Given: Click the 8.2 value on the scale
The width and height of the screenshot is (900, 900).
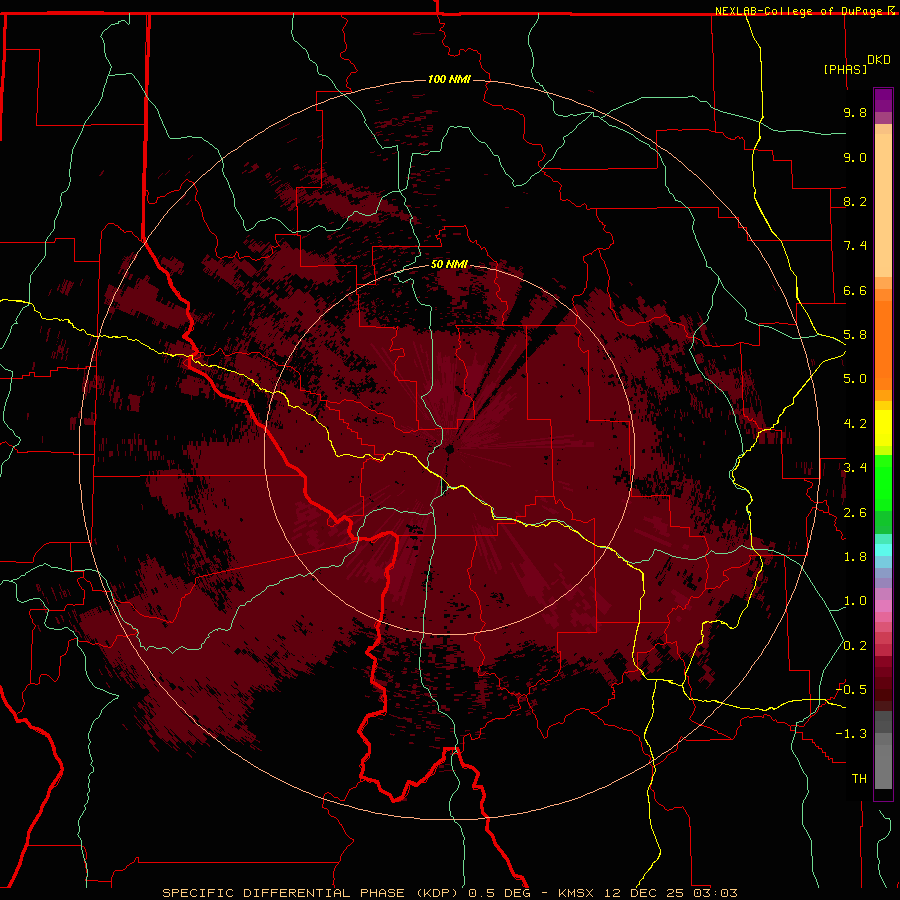Looking at the screenshot, I should [855, 201].
